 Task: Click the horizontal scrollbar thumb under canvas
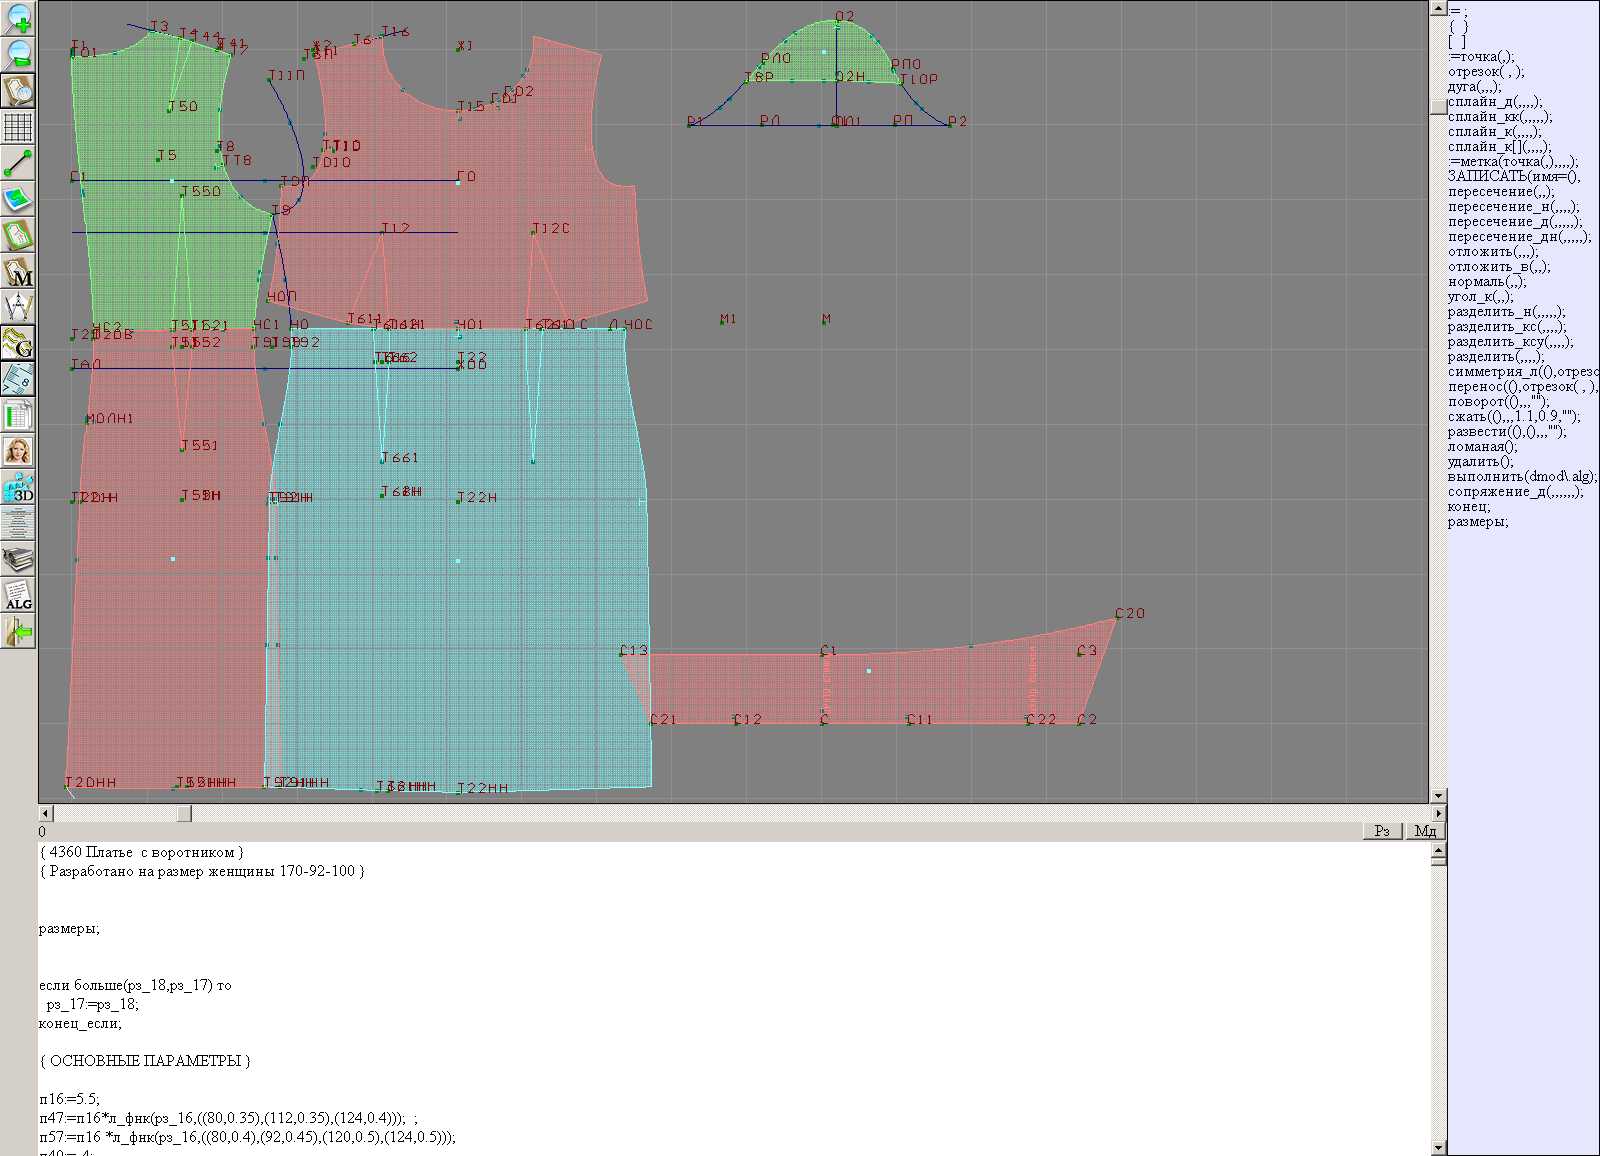pyautogui.click(x=184, y=814)
